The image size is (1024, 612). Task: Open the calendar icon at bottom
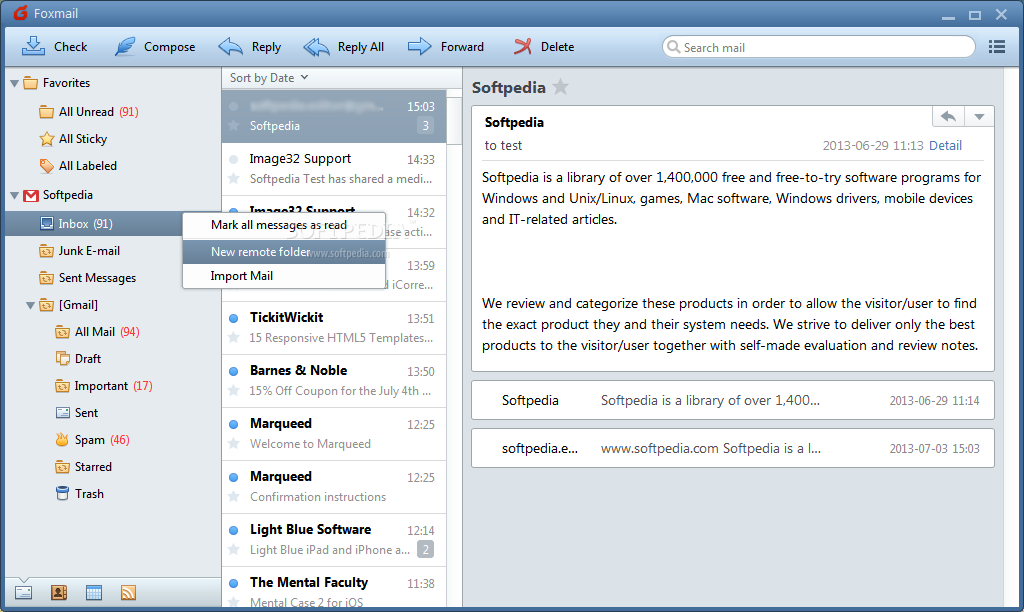point(94,593)
